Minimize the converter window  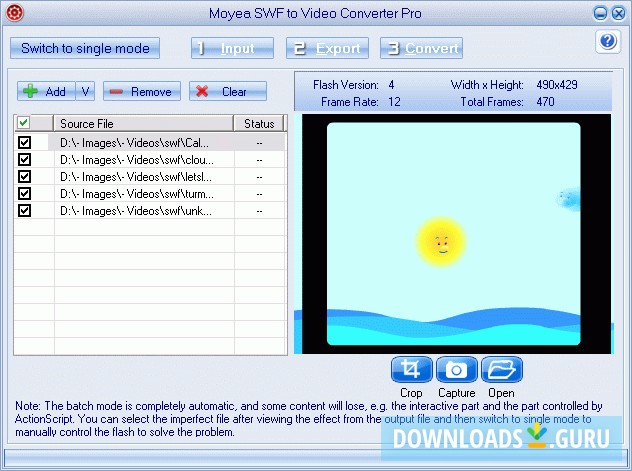coord(600,13)
